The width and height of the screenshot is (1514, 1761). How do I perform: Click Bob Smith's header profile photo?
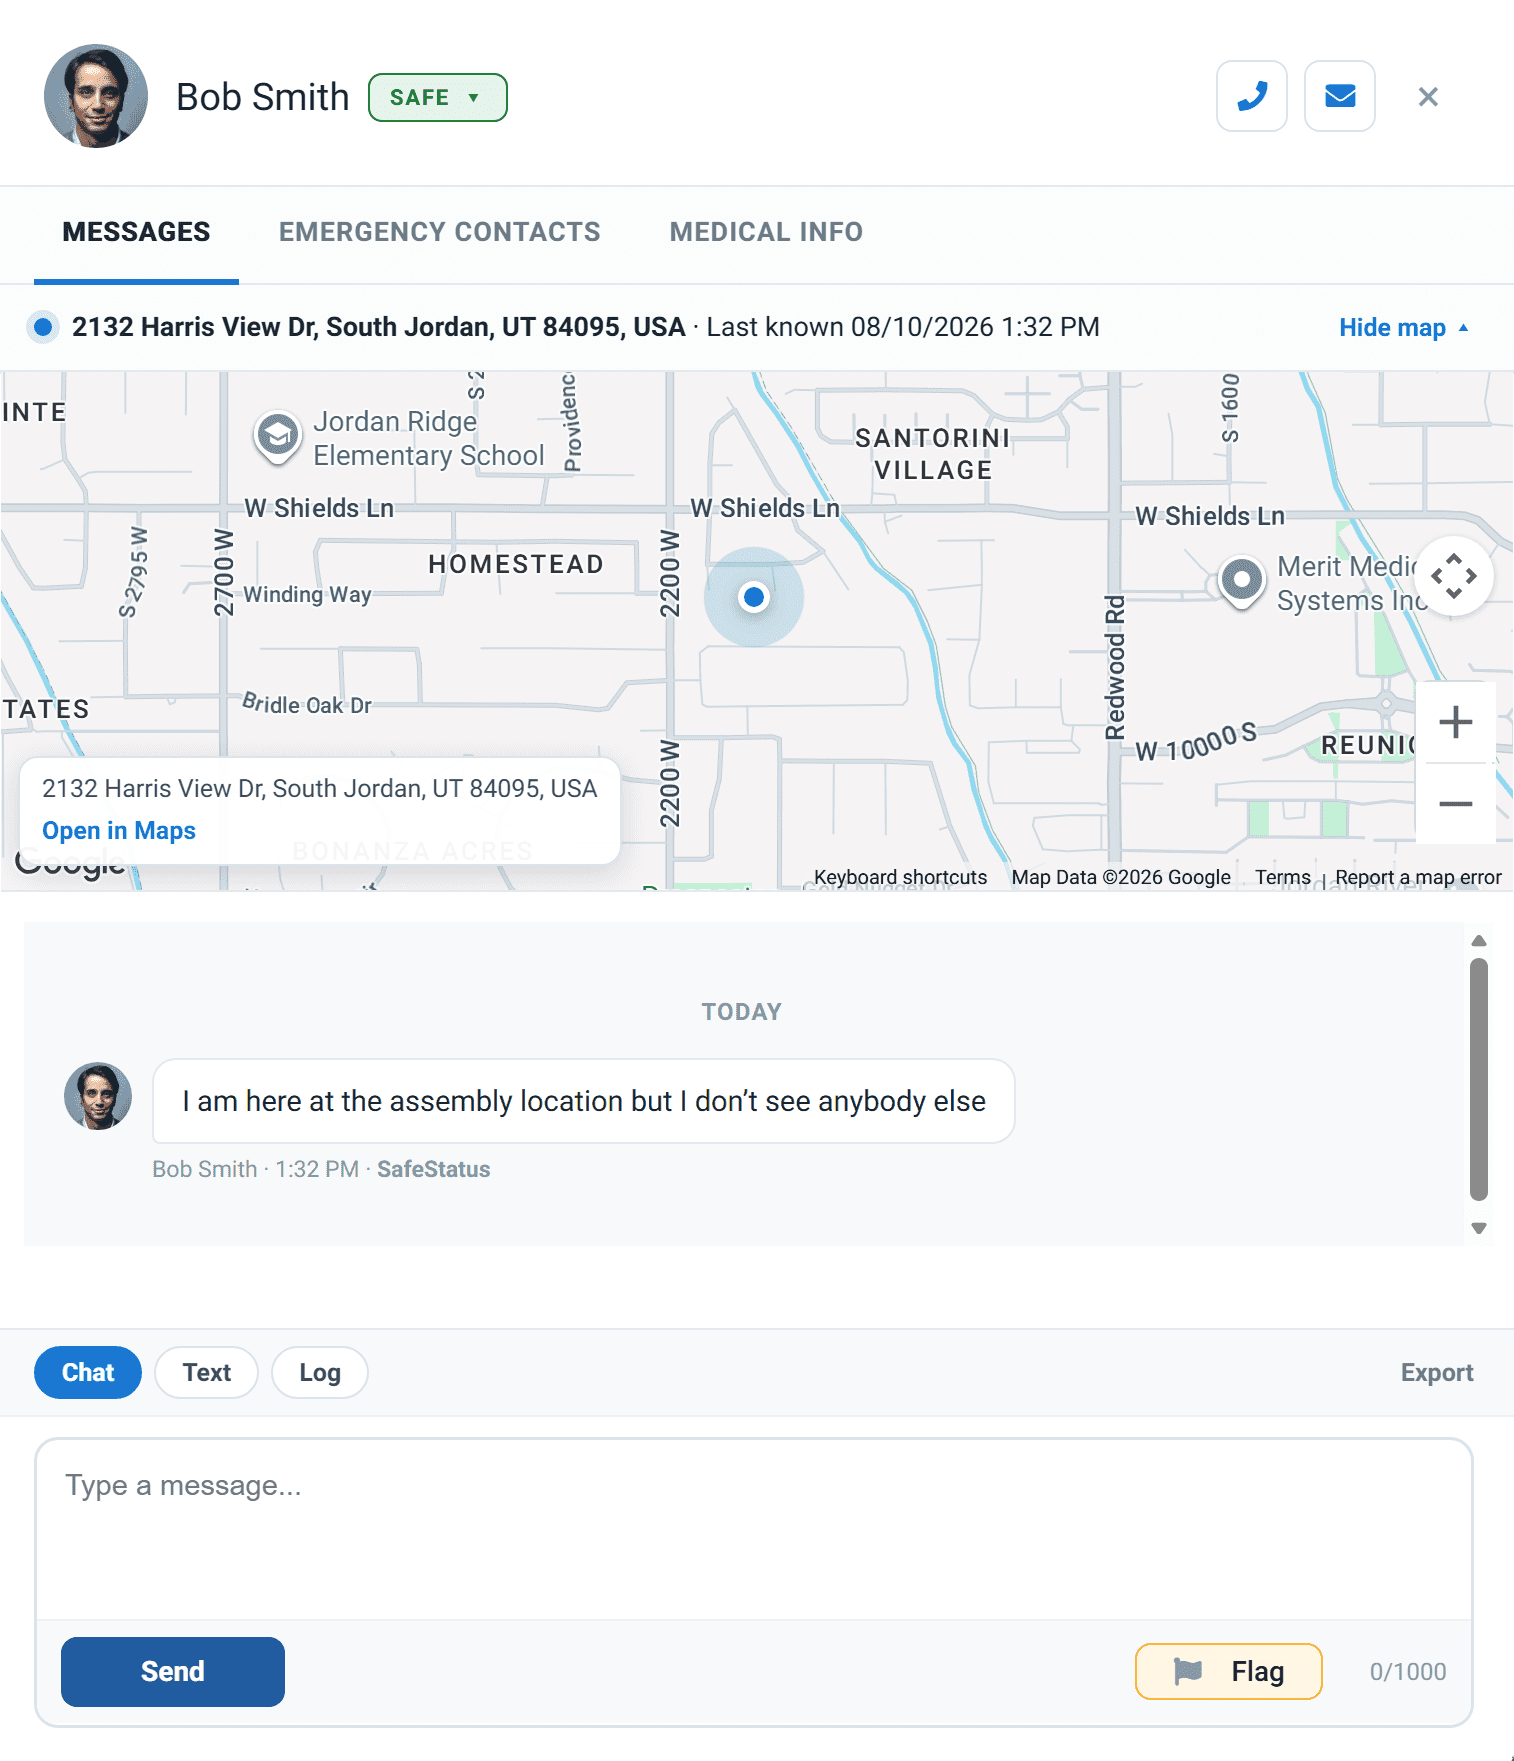coord(96,96)
